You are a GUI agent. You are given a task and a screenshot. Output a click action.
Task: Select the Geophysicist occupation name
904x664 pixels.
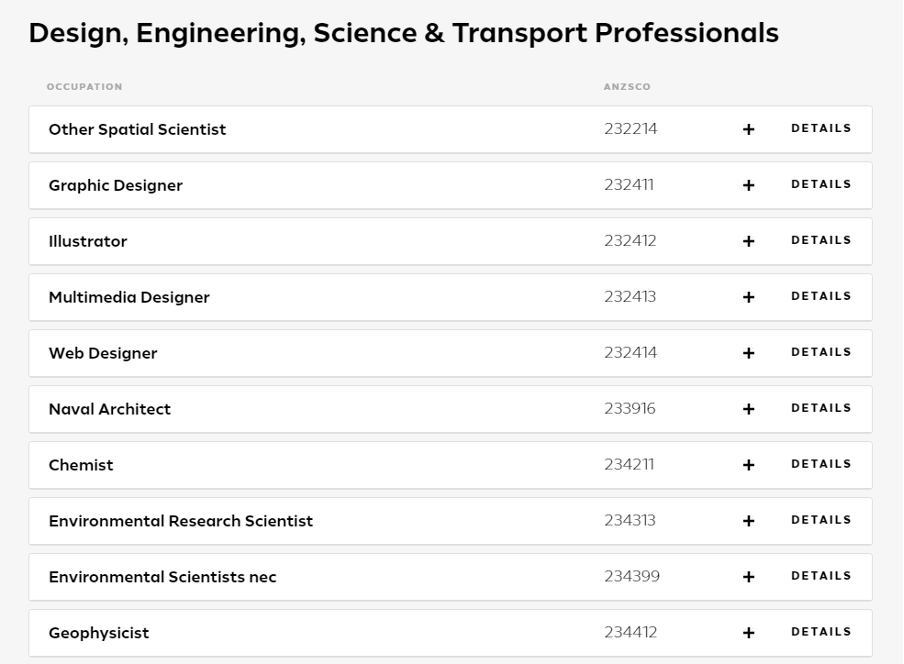pyautogui.click(x=99, y=634)
